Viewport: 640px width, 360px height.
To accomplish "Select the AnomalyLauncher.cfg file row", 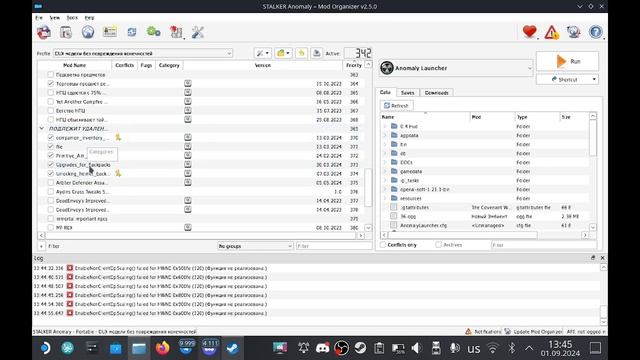I will 486,225.
